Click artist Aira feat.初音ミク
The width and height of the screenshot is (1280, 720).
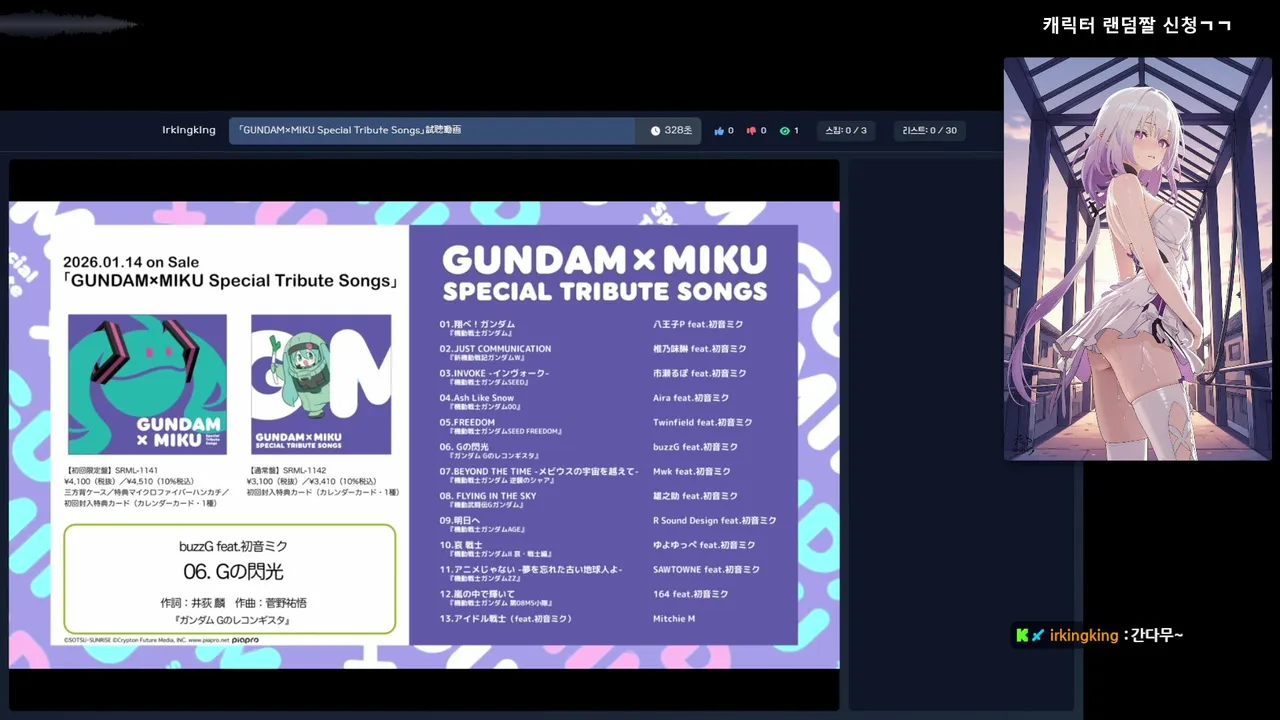coord(691,398)
